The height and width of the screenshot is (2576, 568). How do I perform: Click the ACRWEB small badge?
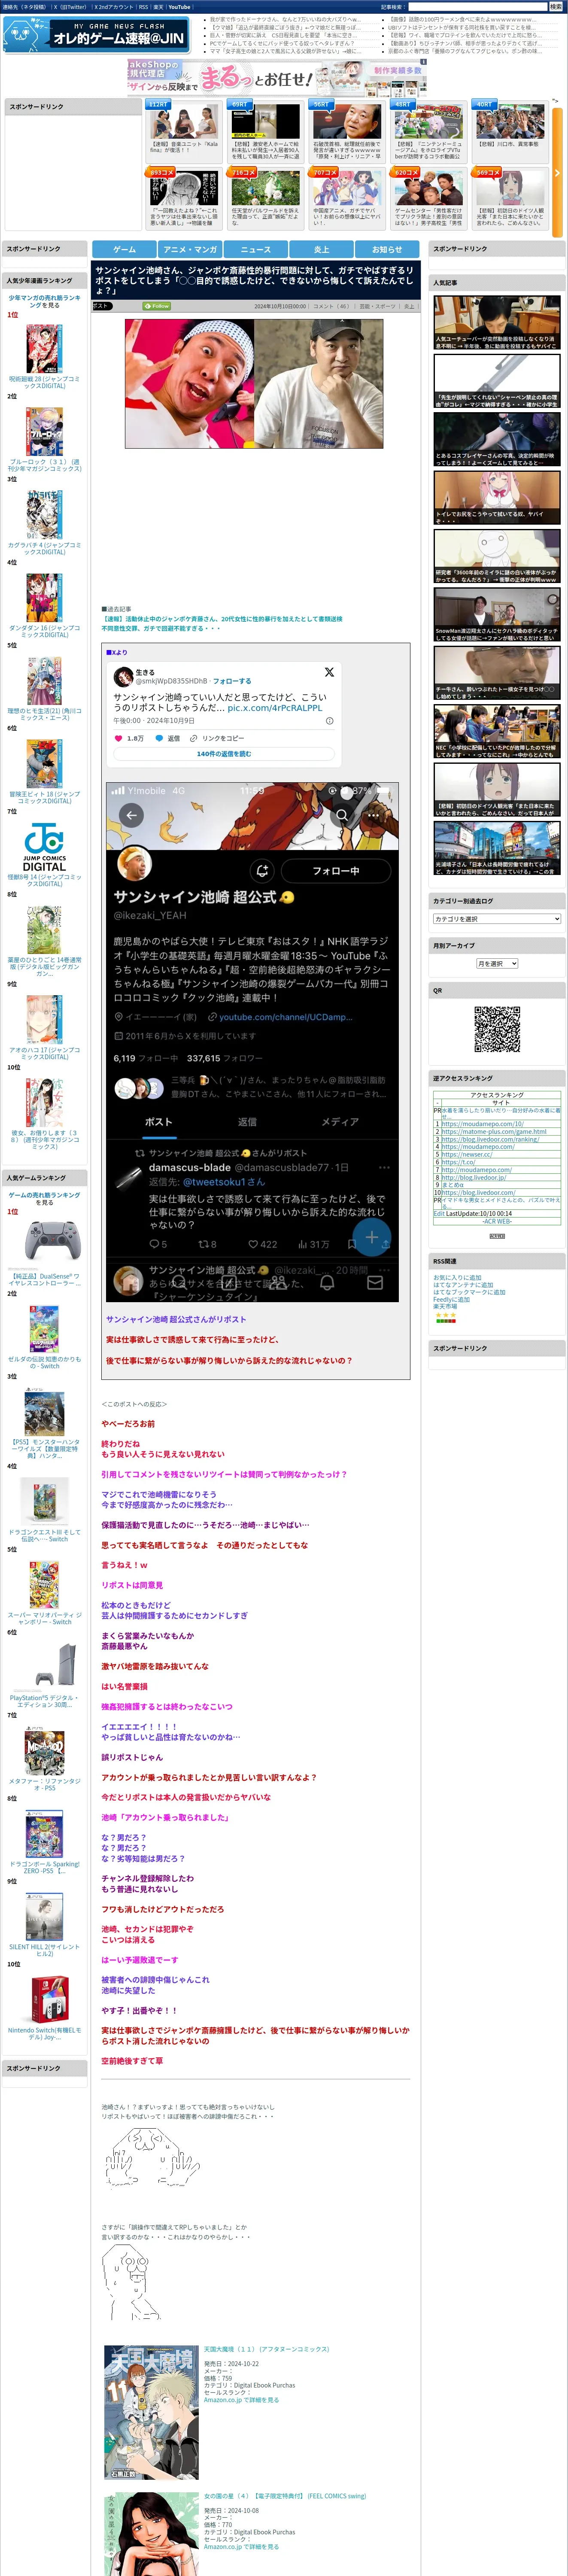pyautogui.click(x=497, y=1236)
